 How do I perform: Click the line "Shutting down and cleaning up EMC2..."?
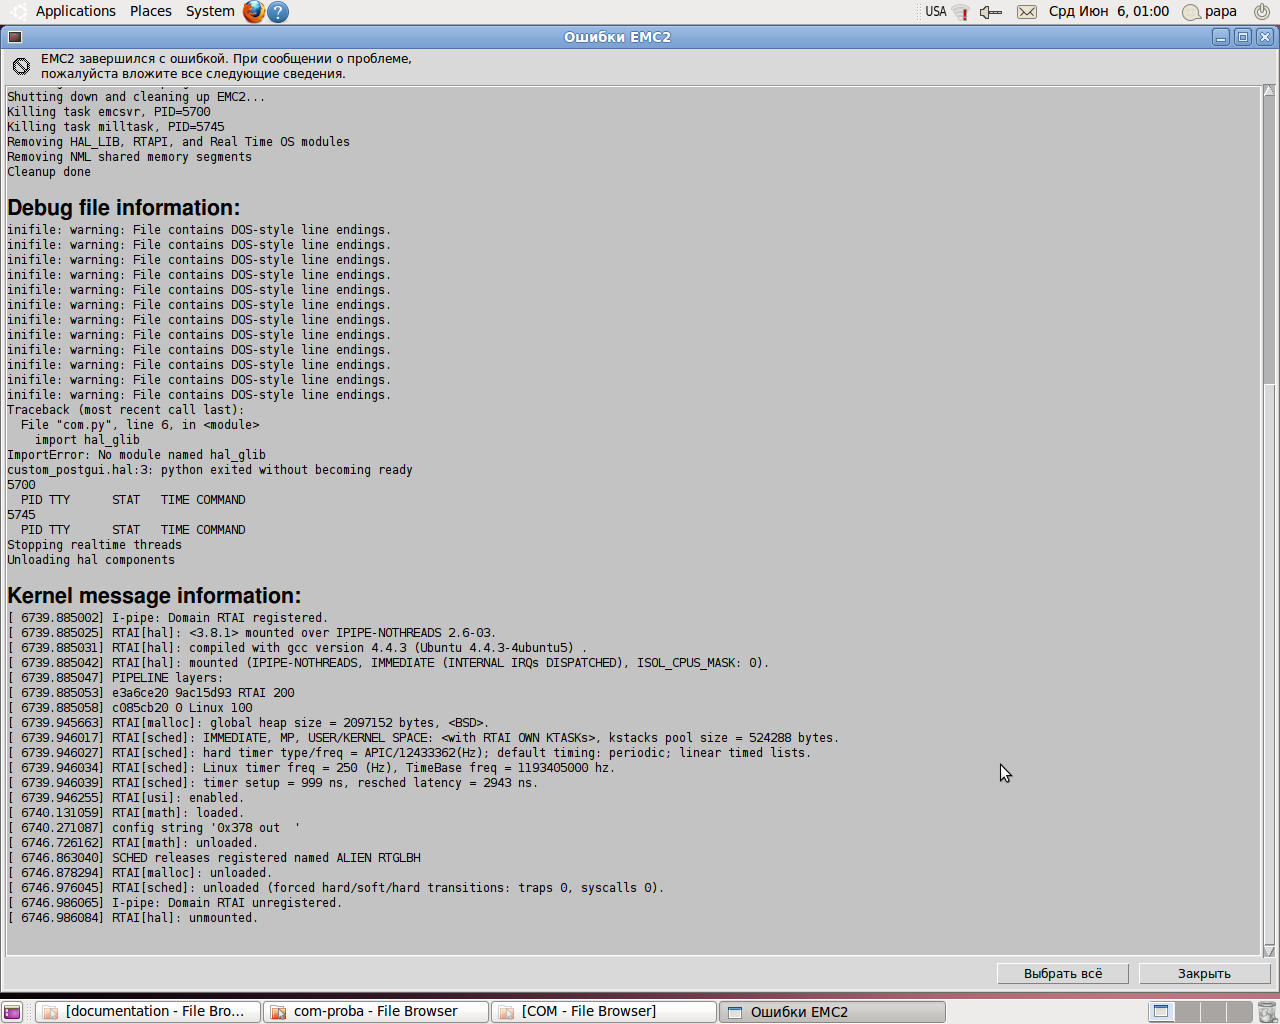click(137, 97)
